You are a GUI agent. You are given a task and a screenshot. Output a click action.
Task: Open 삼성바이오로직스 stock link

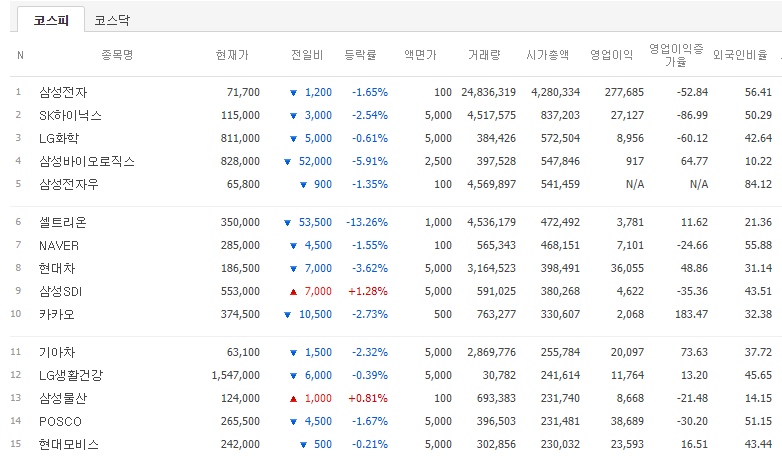tap(87, 161)
